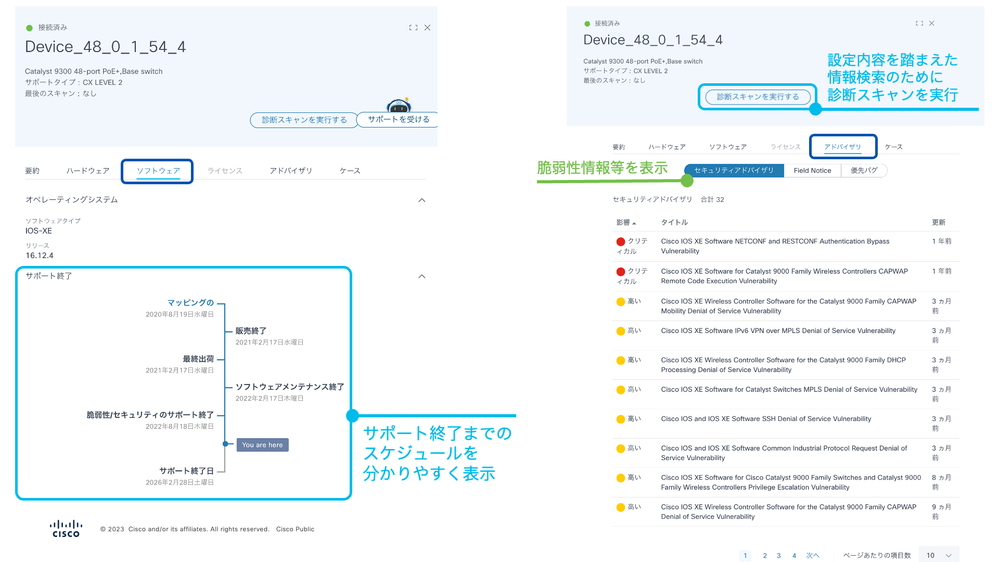
Task: Close the left device panel
Action: click(x=428, y=27)
